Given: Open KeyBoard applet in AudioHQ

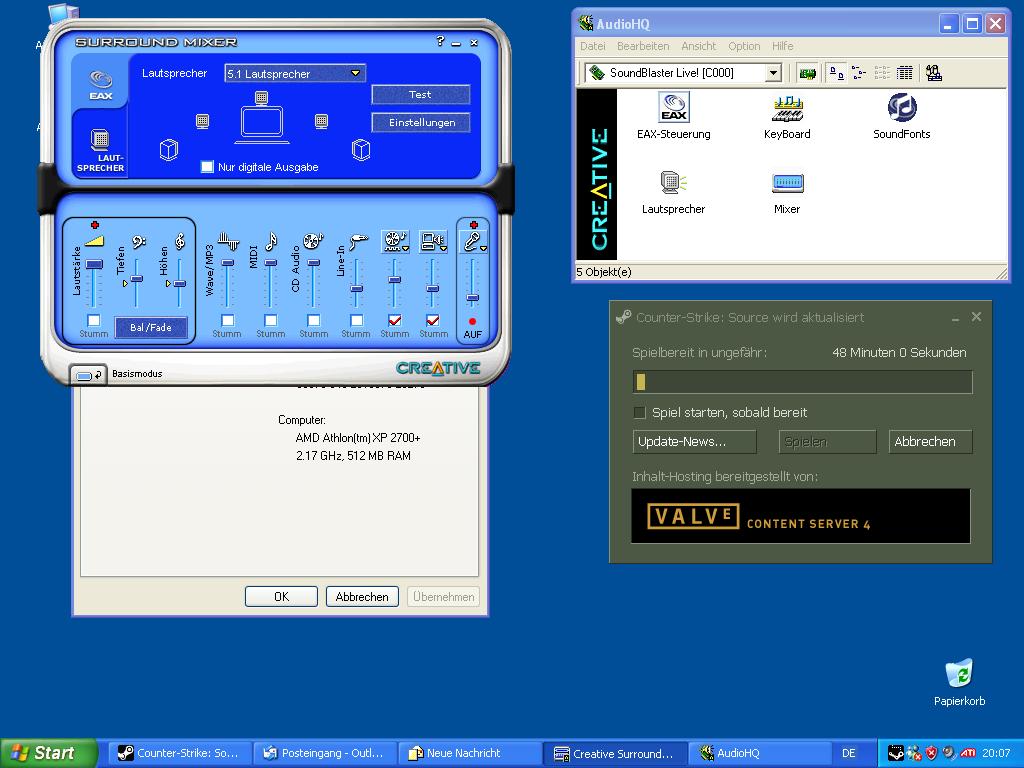Looking at the screenshot, I should point(787,116).
